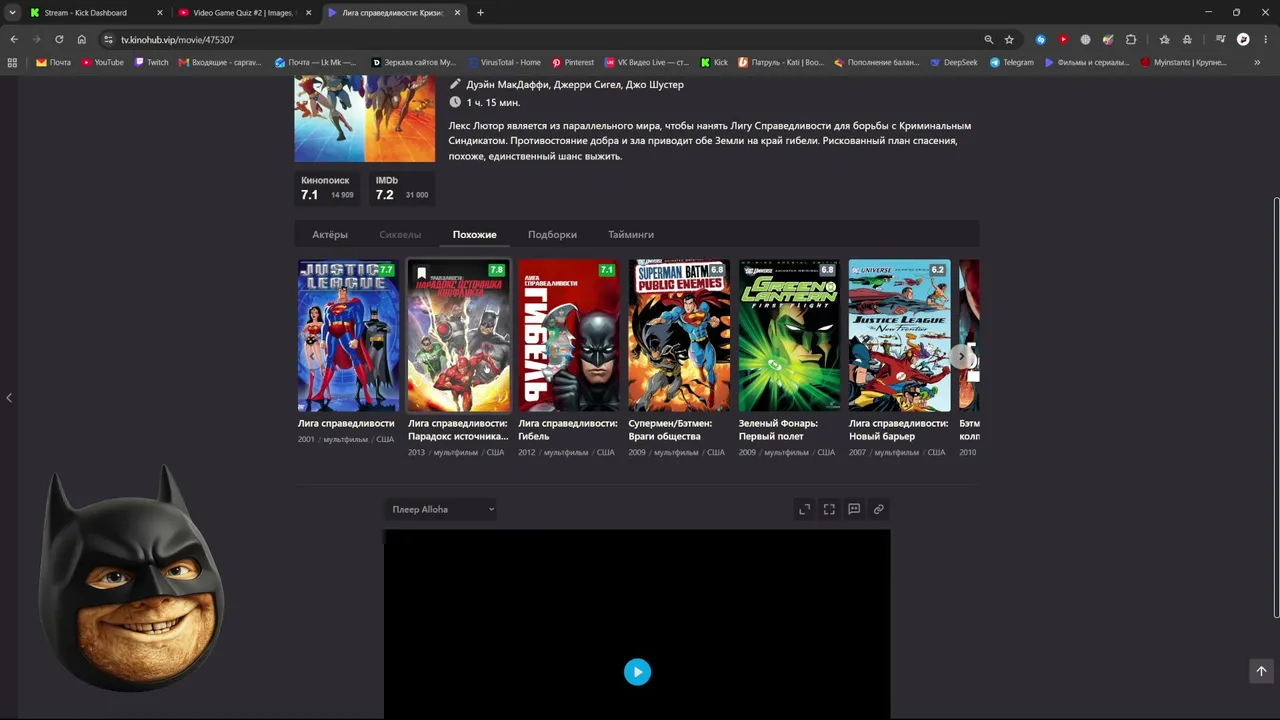1280x720 pixels.
Task: Open comments with the speech bubble icon
Action: tap(854, 509)
